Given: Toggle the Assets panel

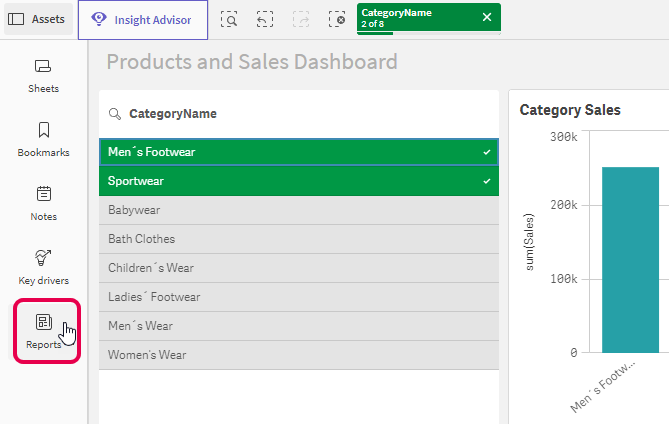Looking at the screenshot, I should point(36,19).
